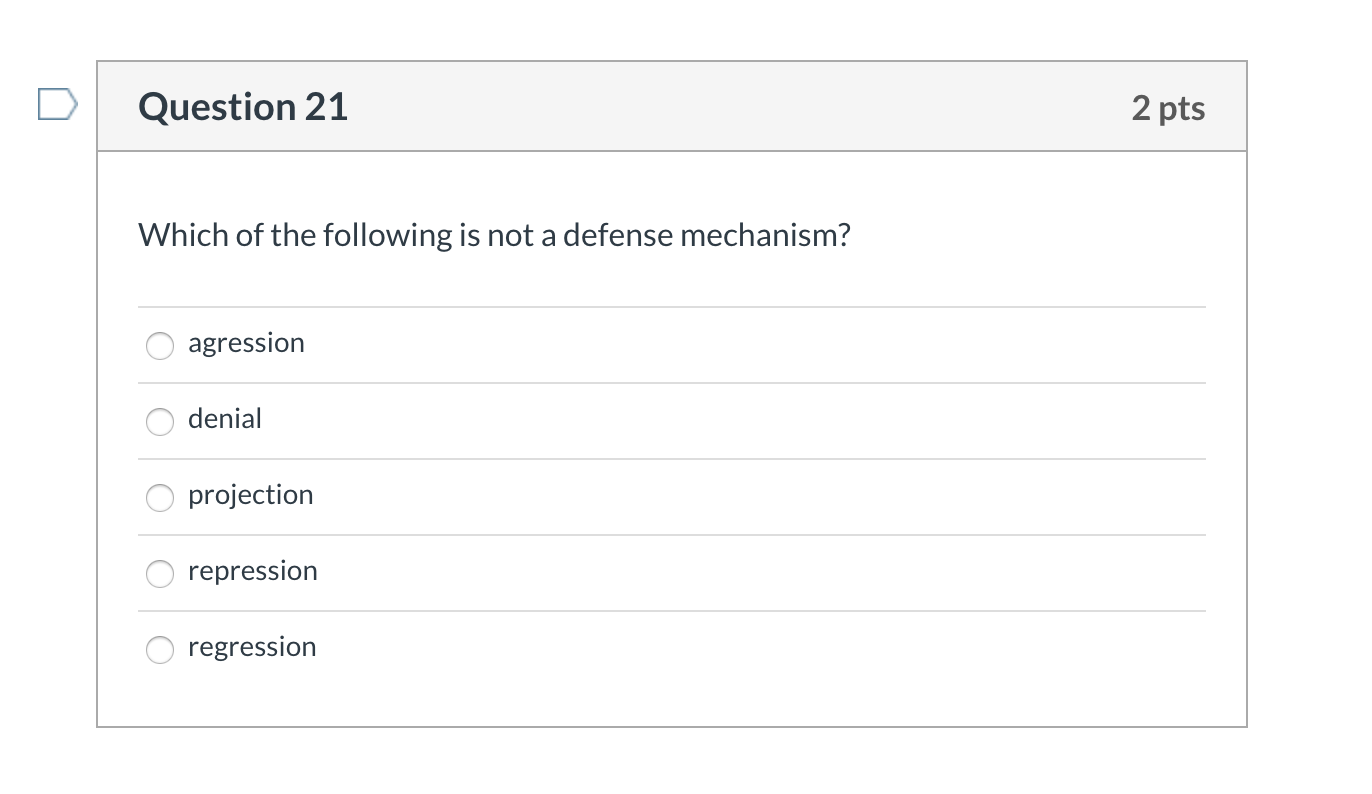Viewport: 1372px width, 794px height.
Task: Click the 'denial' answer label text
Action: point(225,419)
